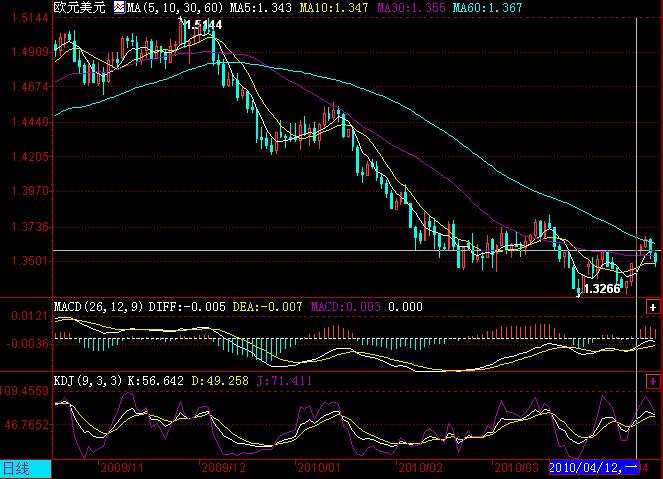The height and width of the screenshot is (479, 663).
Task: Select the cyan MA60:1.367 value
Action: tap(488, 8)
